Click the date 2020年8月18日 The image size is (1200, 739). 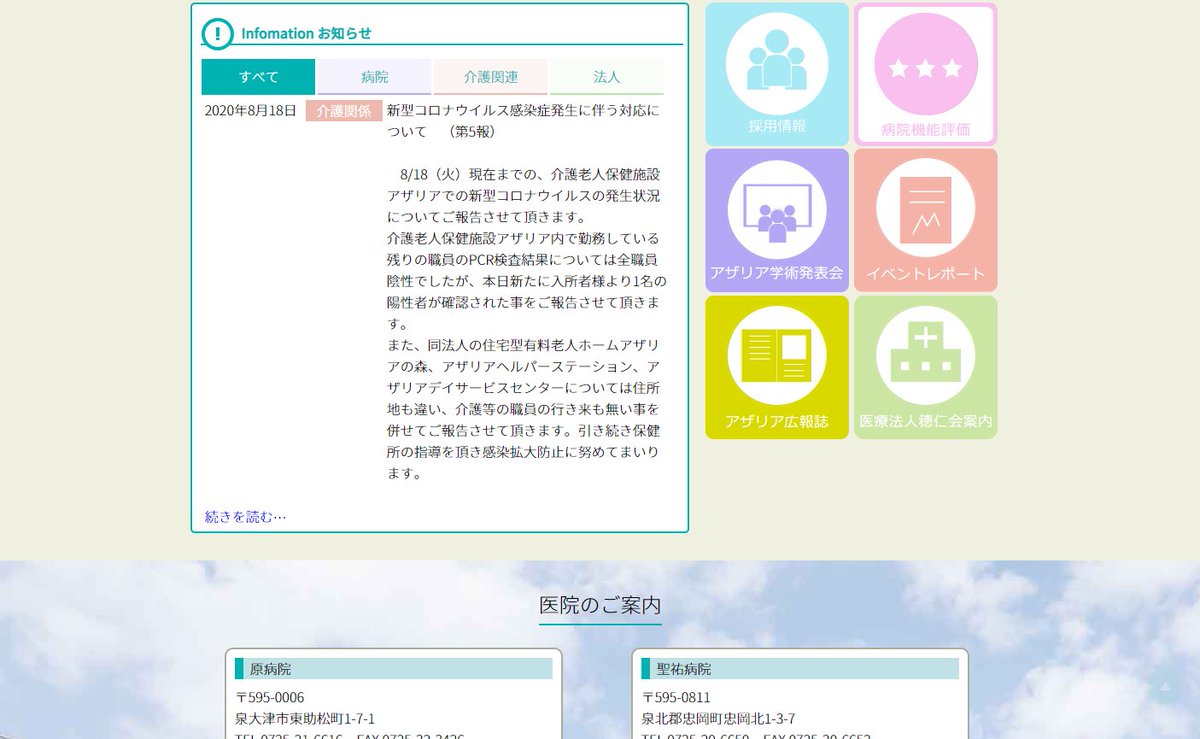tap(250, 111)
